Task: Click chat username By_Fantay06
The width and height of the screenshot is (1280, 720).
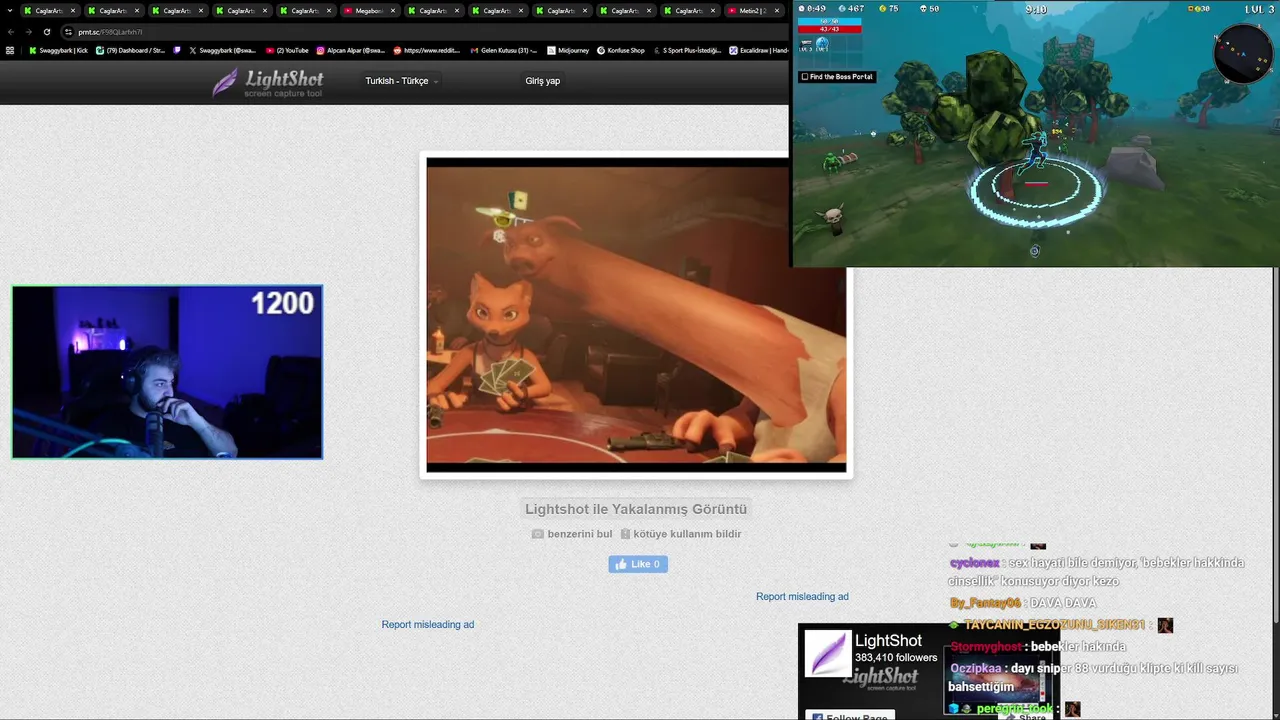Action: [x=985, y=603]
